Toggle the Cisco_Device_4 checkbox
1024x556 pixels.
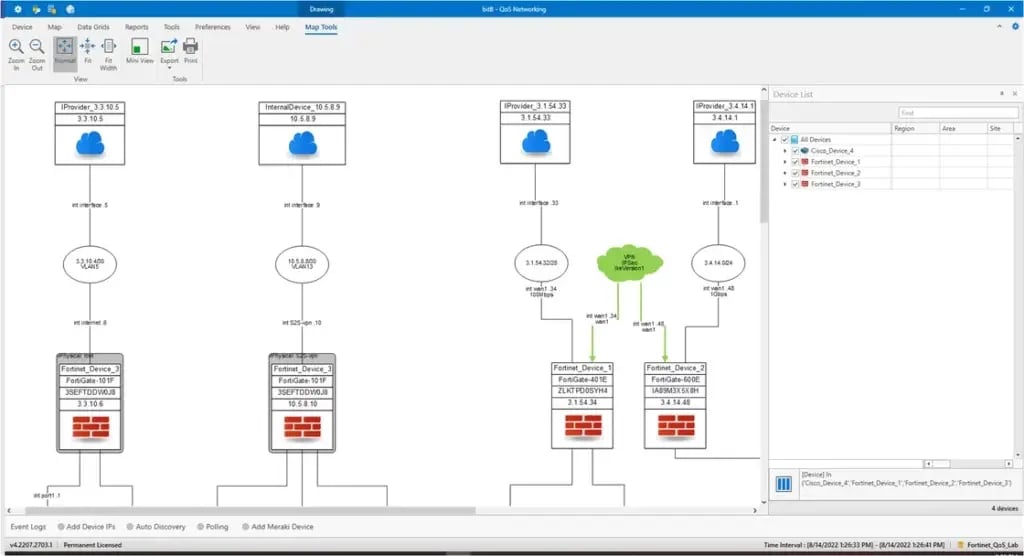795,151
